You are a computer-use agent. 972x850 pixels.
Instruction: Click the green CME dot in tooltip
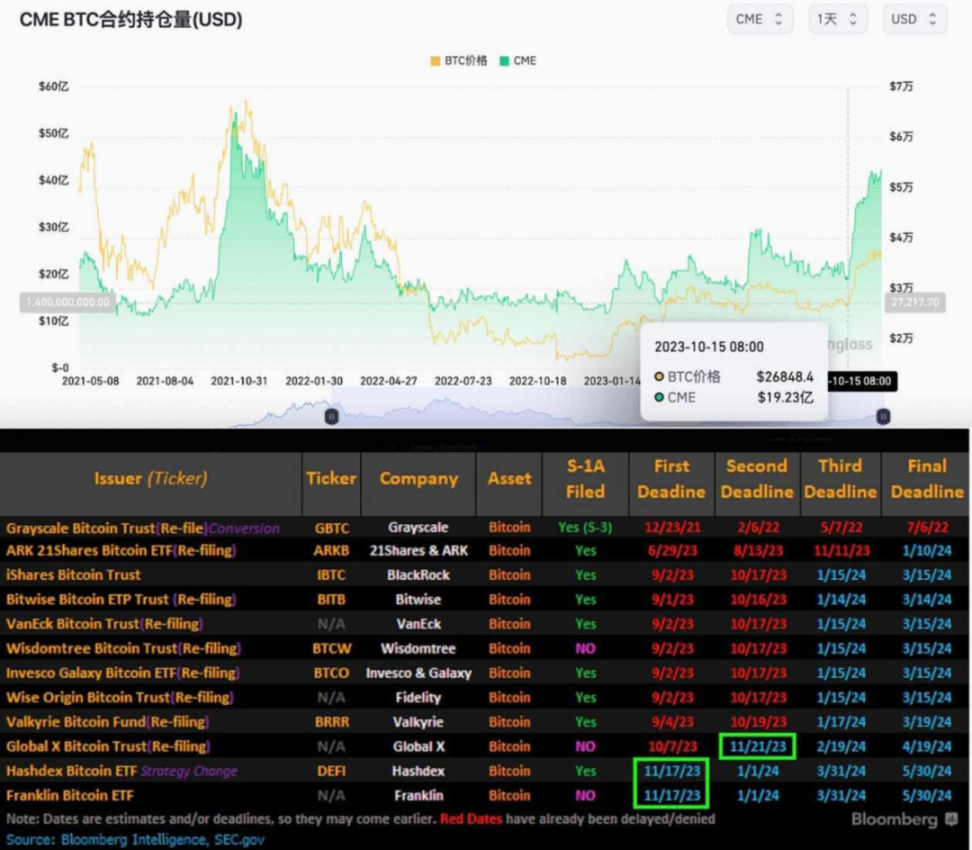658,397
